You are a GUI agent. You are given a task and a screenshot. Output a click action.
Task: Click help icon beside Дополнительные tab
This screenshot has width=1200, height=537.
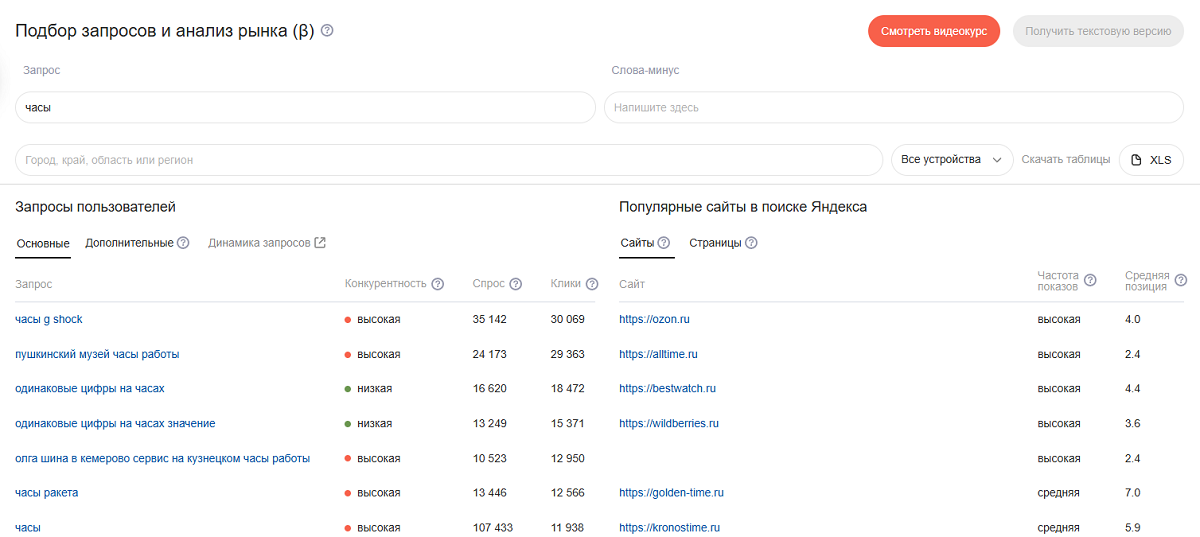[x=183, y=243]
